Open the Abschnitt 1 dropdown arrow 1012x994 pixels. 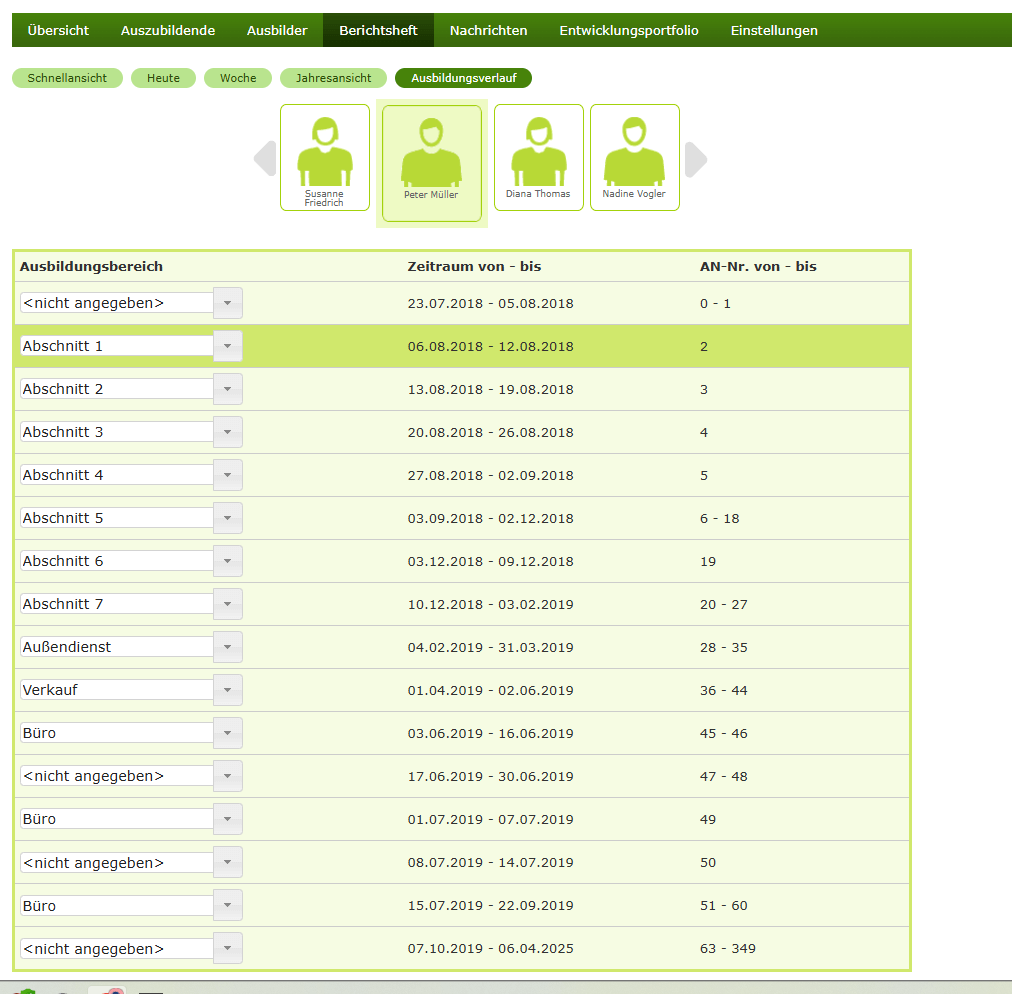tap(228, 346)
